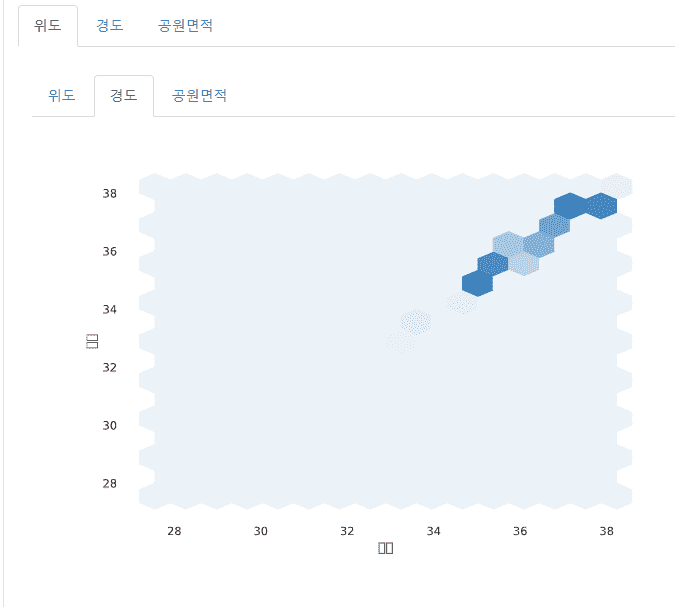Click the rightmost dark blue hexagon near x=38
The image size is (675, 607).
pyautogui.click(x=601, y=205)
